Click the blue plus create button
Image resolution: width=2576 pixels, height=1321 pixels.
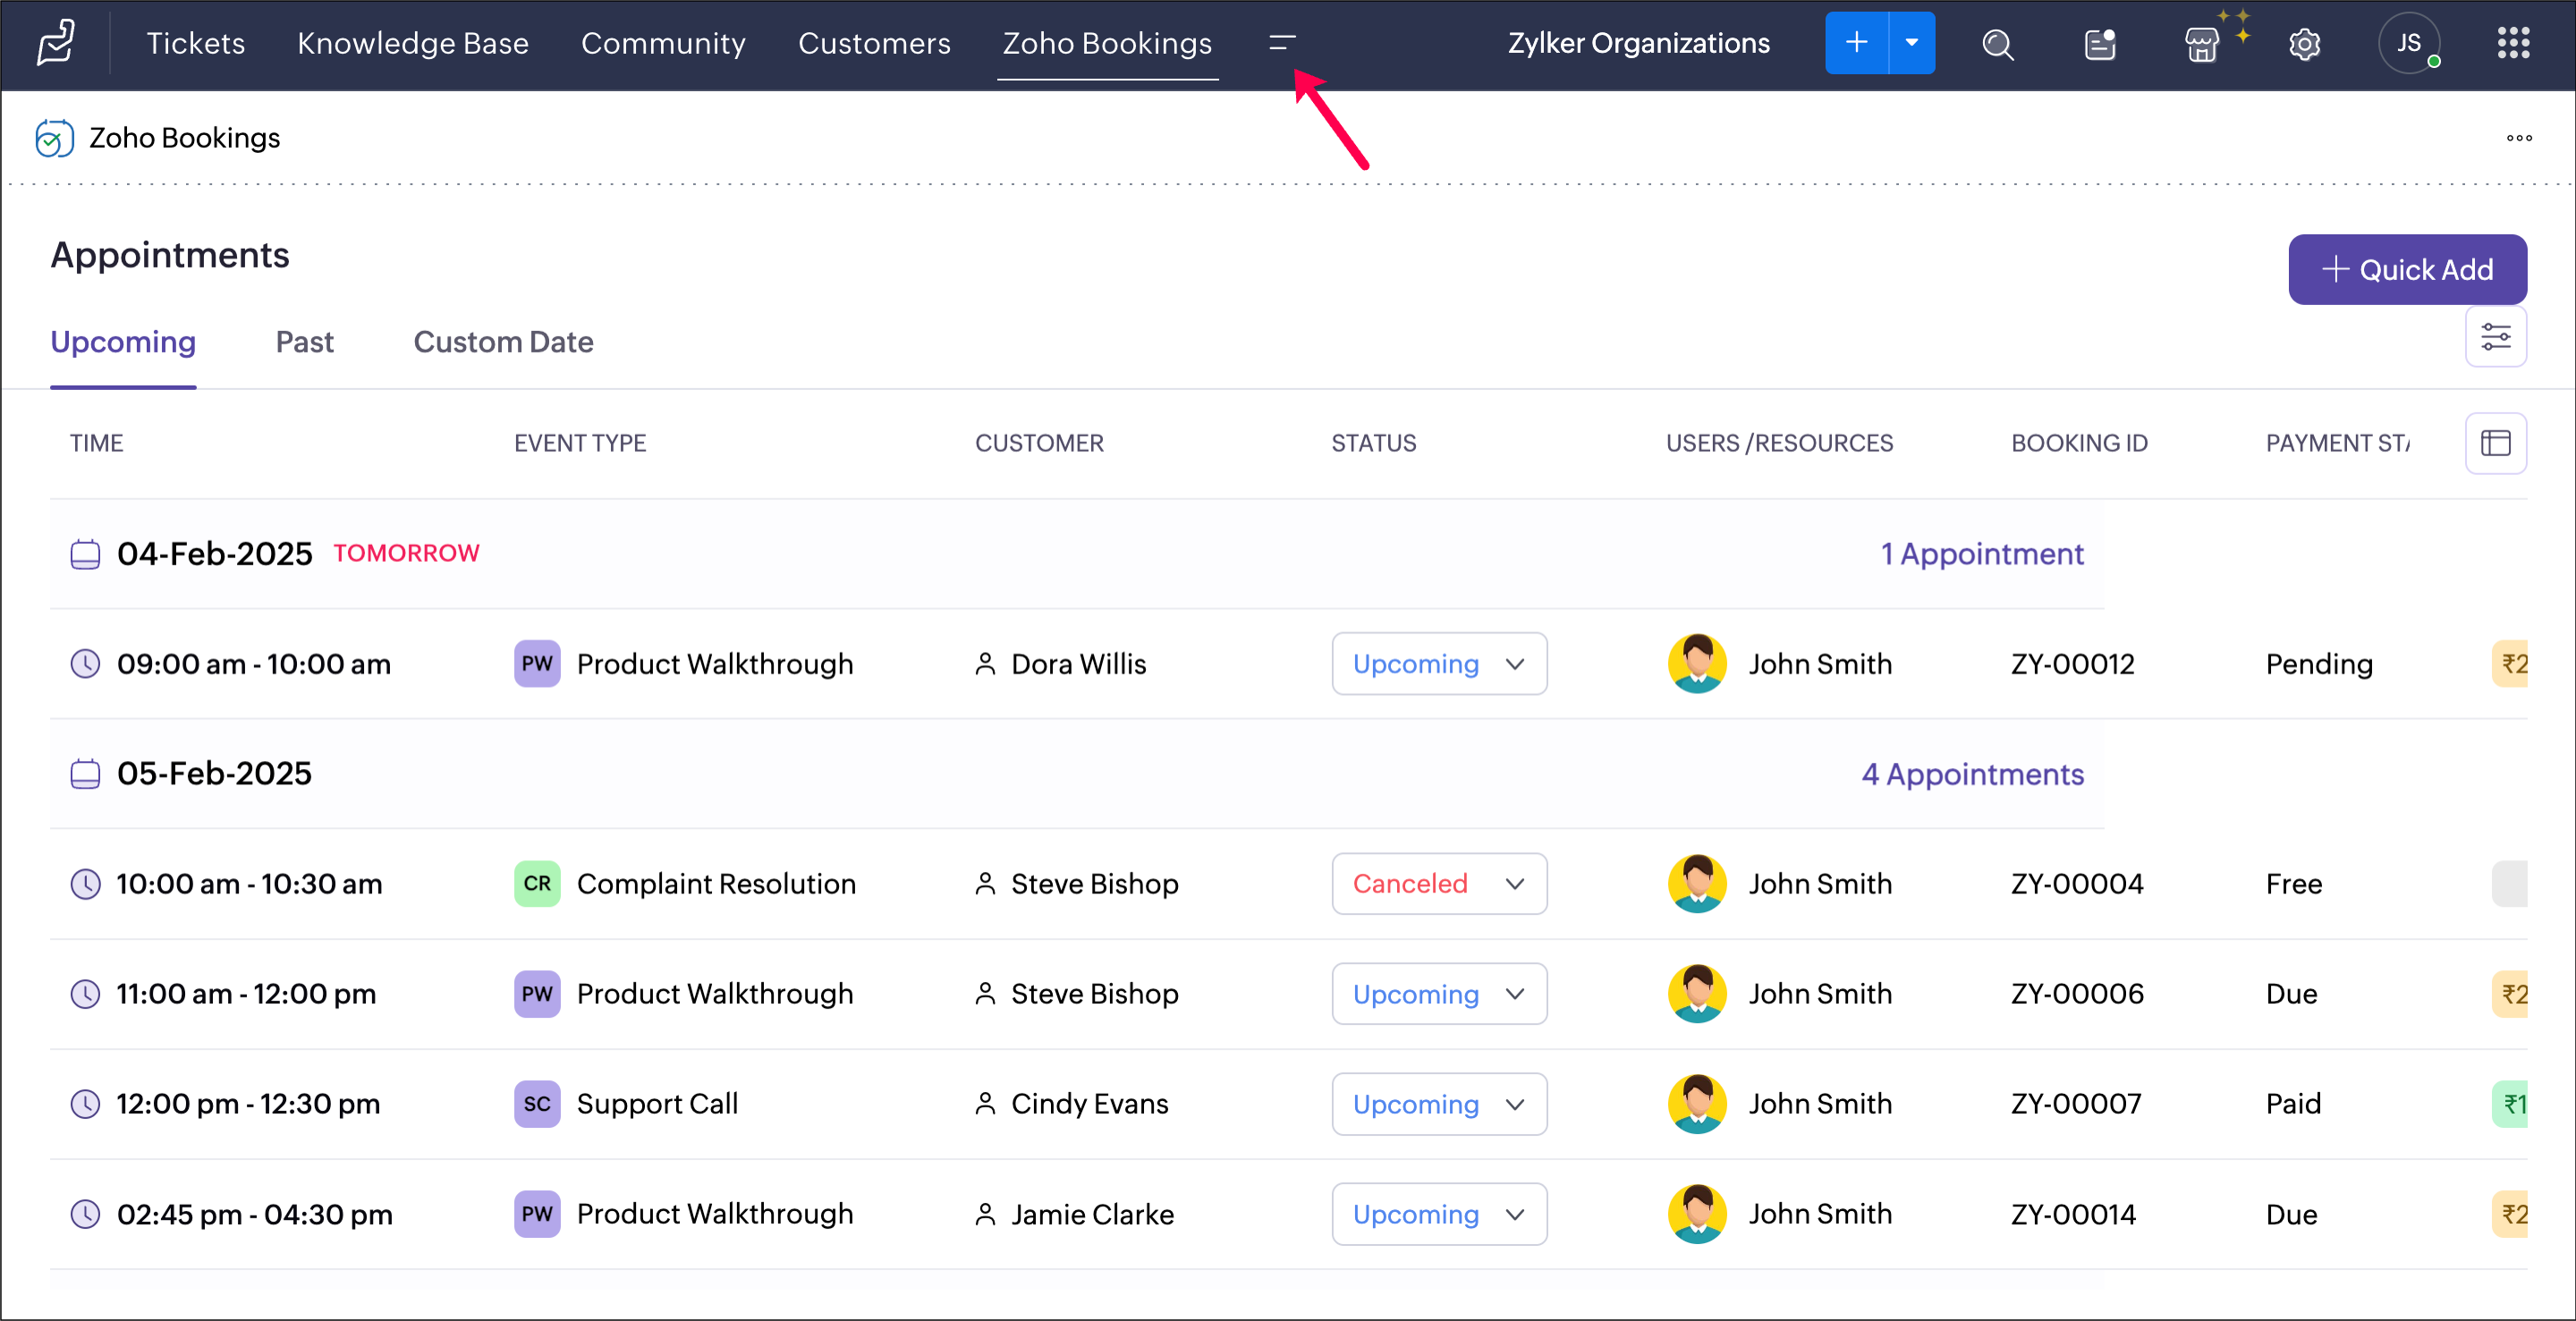click(1856, 43)
